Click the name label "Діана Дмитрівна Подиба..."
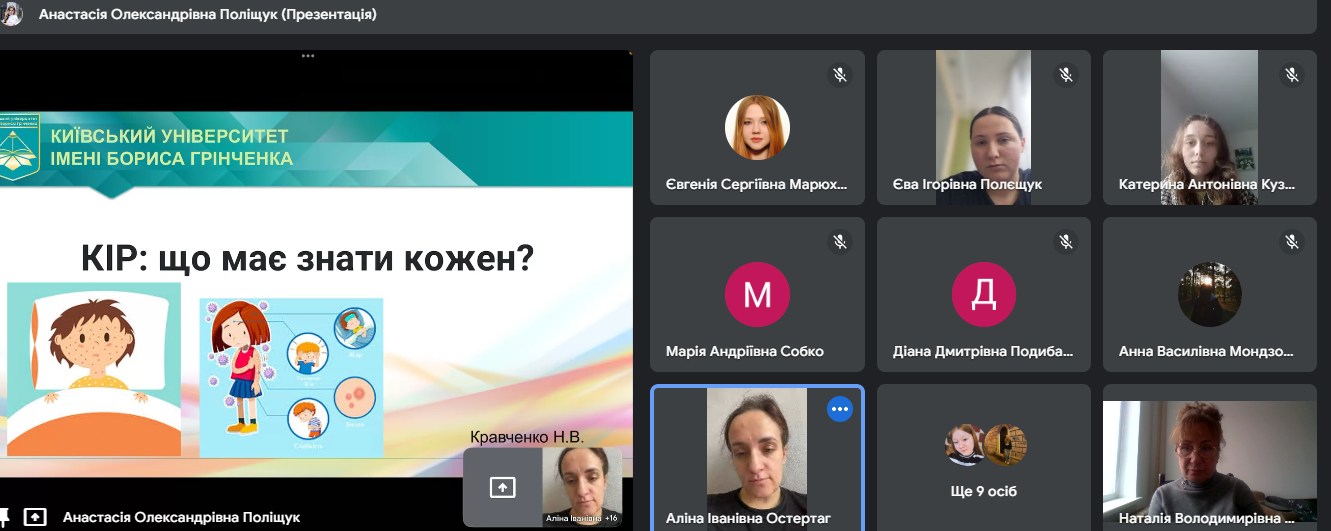The height and width of the screenshot is (531, 1331). pyautogui.click(x=982, y=352)
